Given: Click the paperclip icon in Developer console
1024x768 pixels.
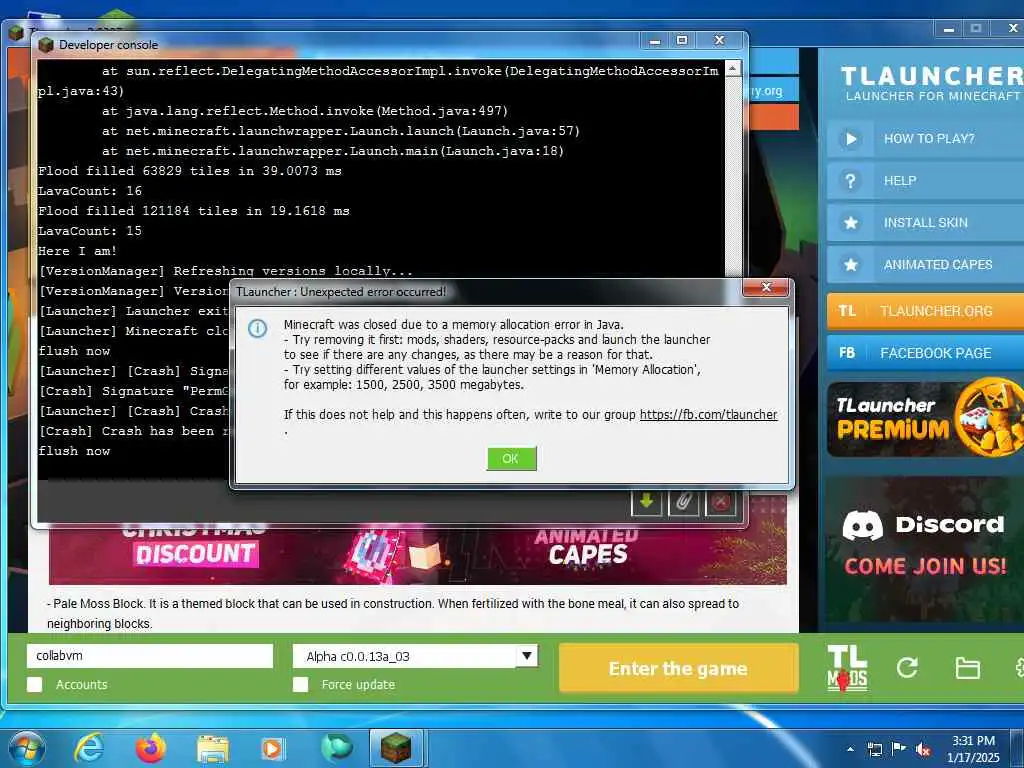Looking at the screenshot, I should click(684, 502).
